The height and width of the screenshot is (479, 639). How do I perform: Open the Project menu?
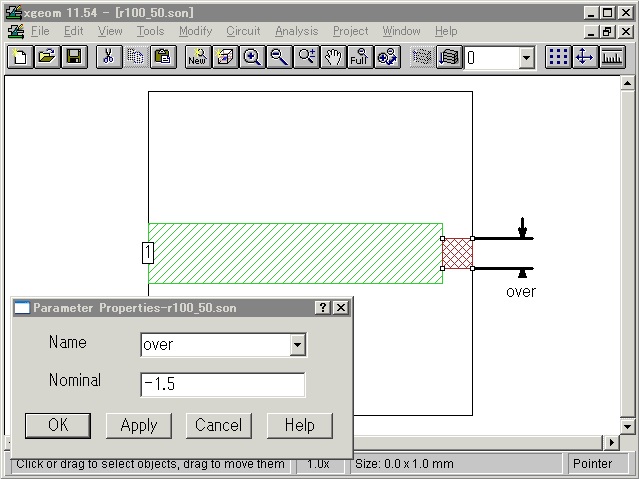(350, 31)
